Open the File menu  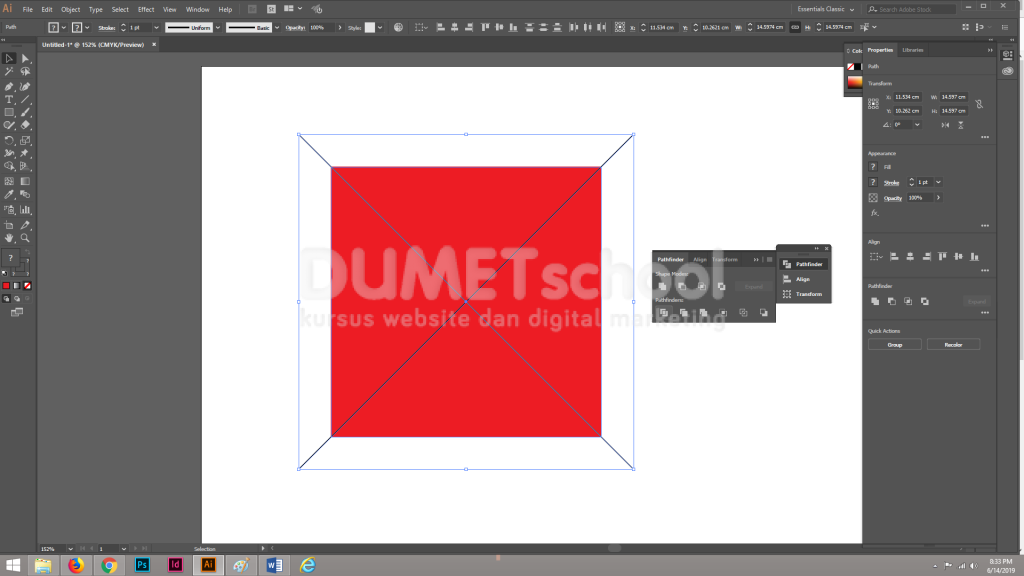pyautogui.click(x=27, y=9)
